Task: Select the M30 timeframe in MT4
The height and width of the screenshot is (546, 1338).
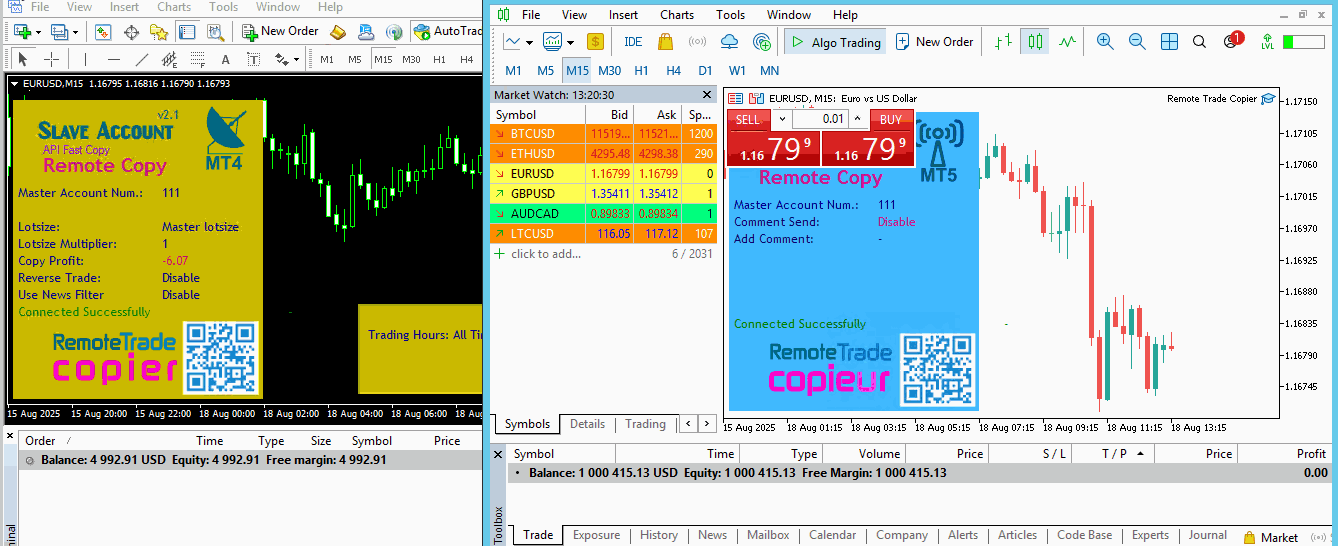Action: (x=411, y=59)
